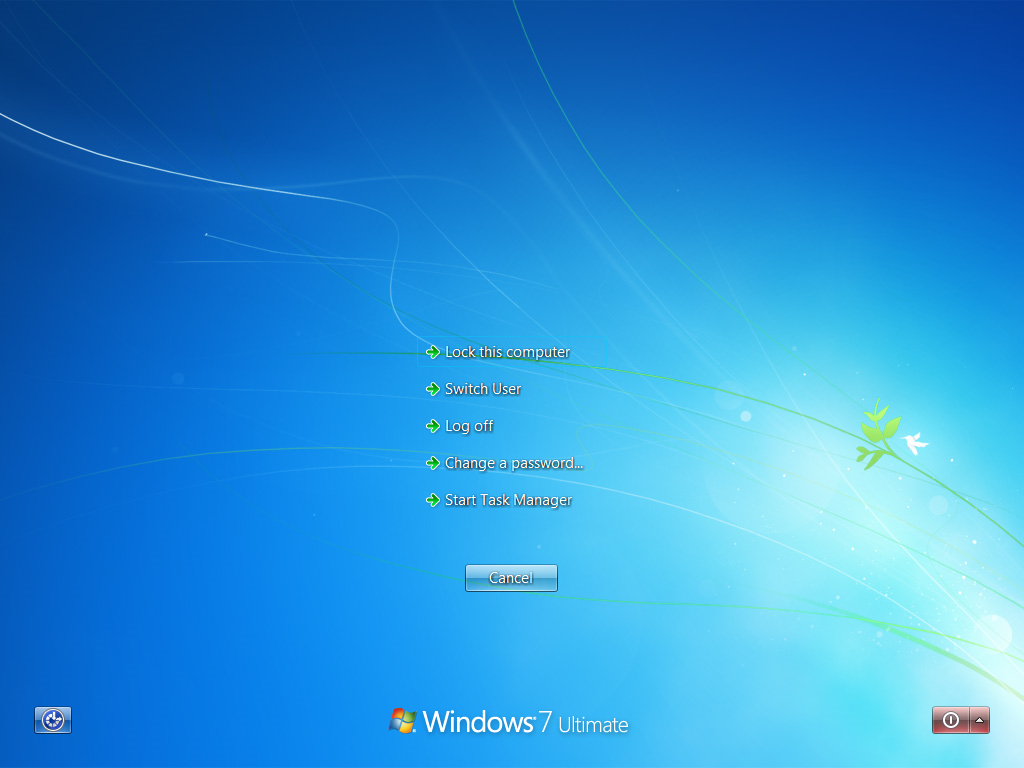Image resolution: width=1024 pixels, height=768 pixels.
Task: Choose "Switch User" from the options
Action: point(481,389)
